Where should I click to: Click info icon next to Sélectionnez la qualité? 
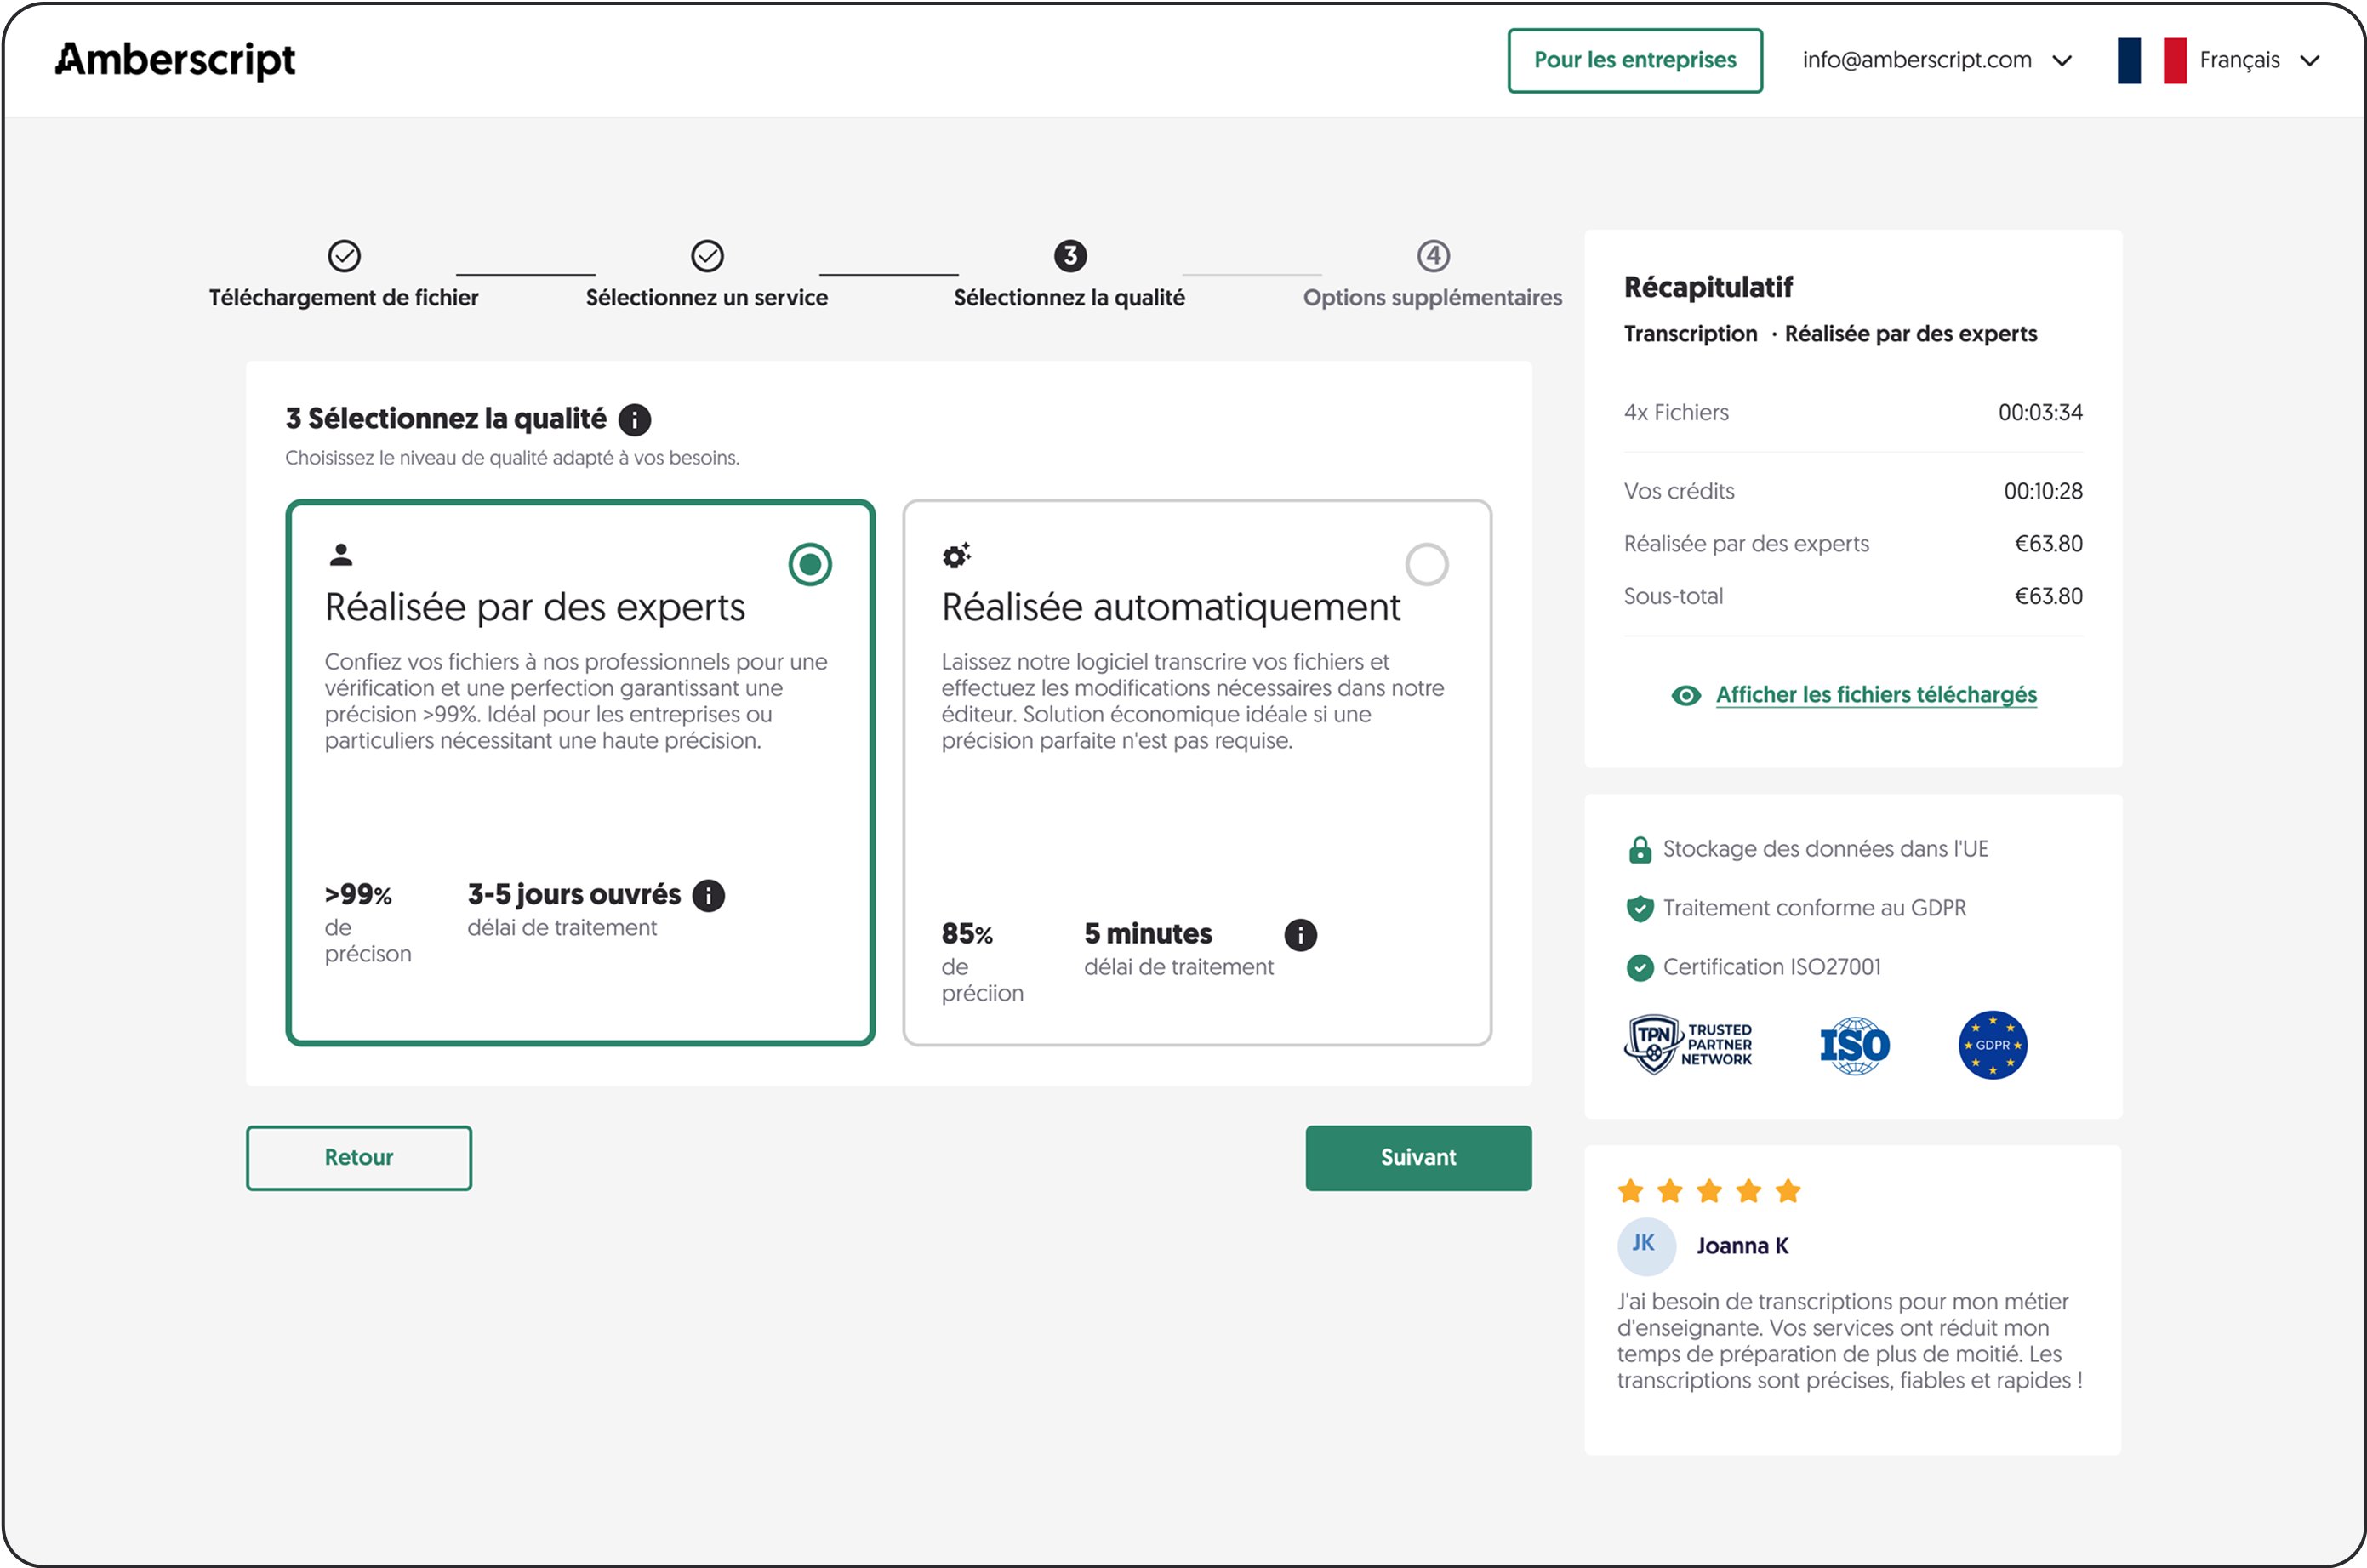pyautogui.click(x=634, y=419)
